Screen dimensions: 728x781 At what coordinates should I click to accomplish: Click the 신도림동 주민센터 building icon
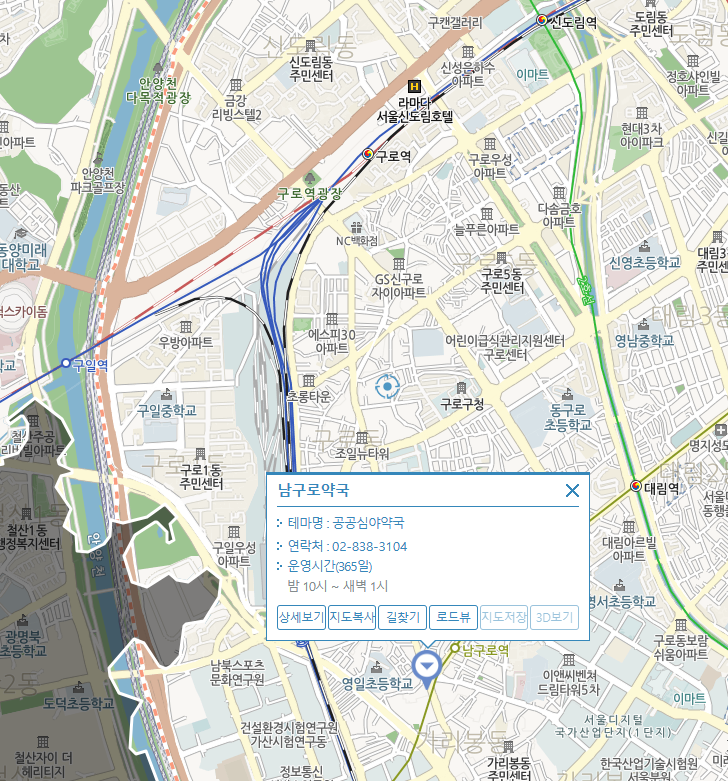311,46
